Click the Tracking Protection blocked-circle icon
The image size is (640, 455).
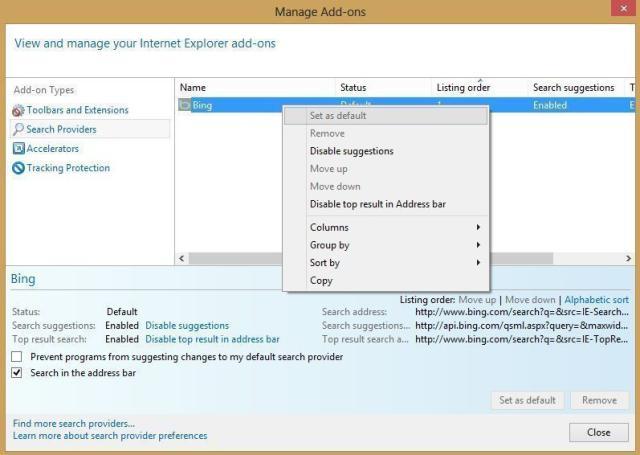tap(18, 168)
